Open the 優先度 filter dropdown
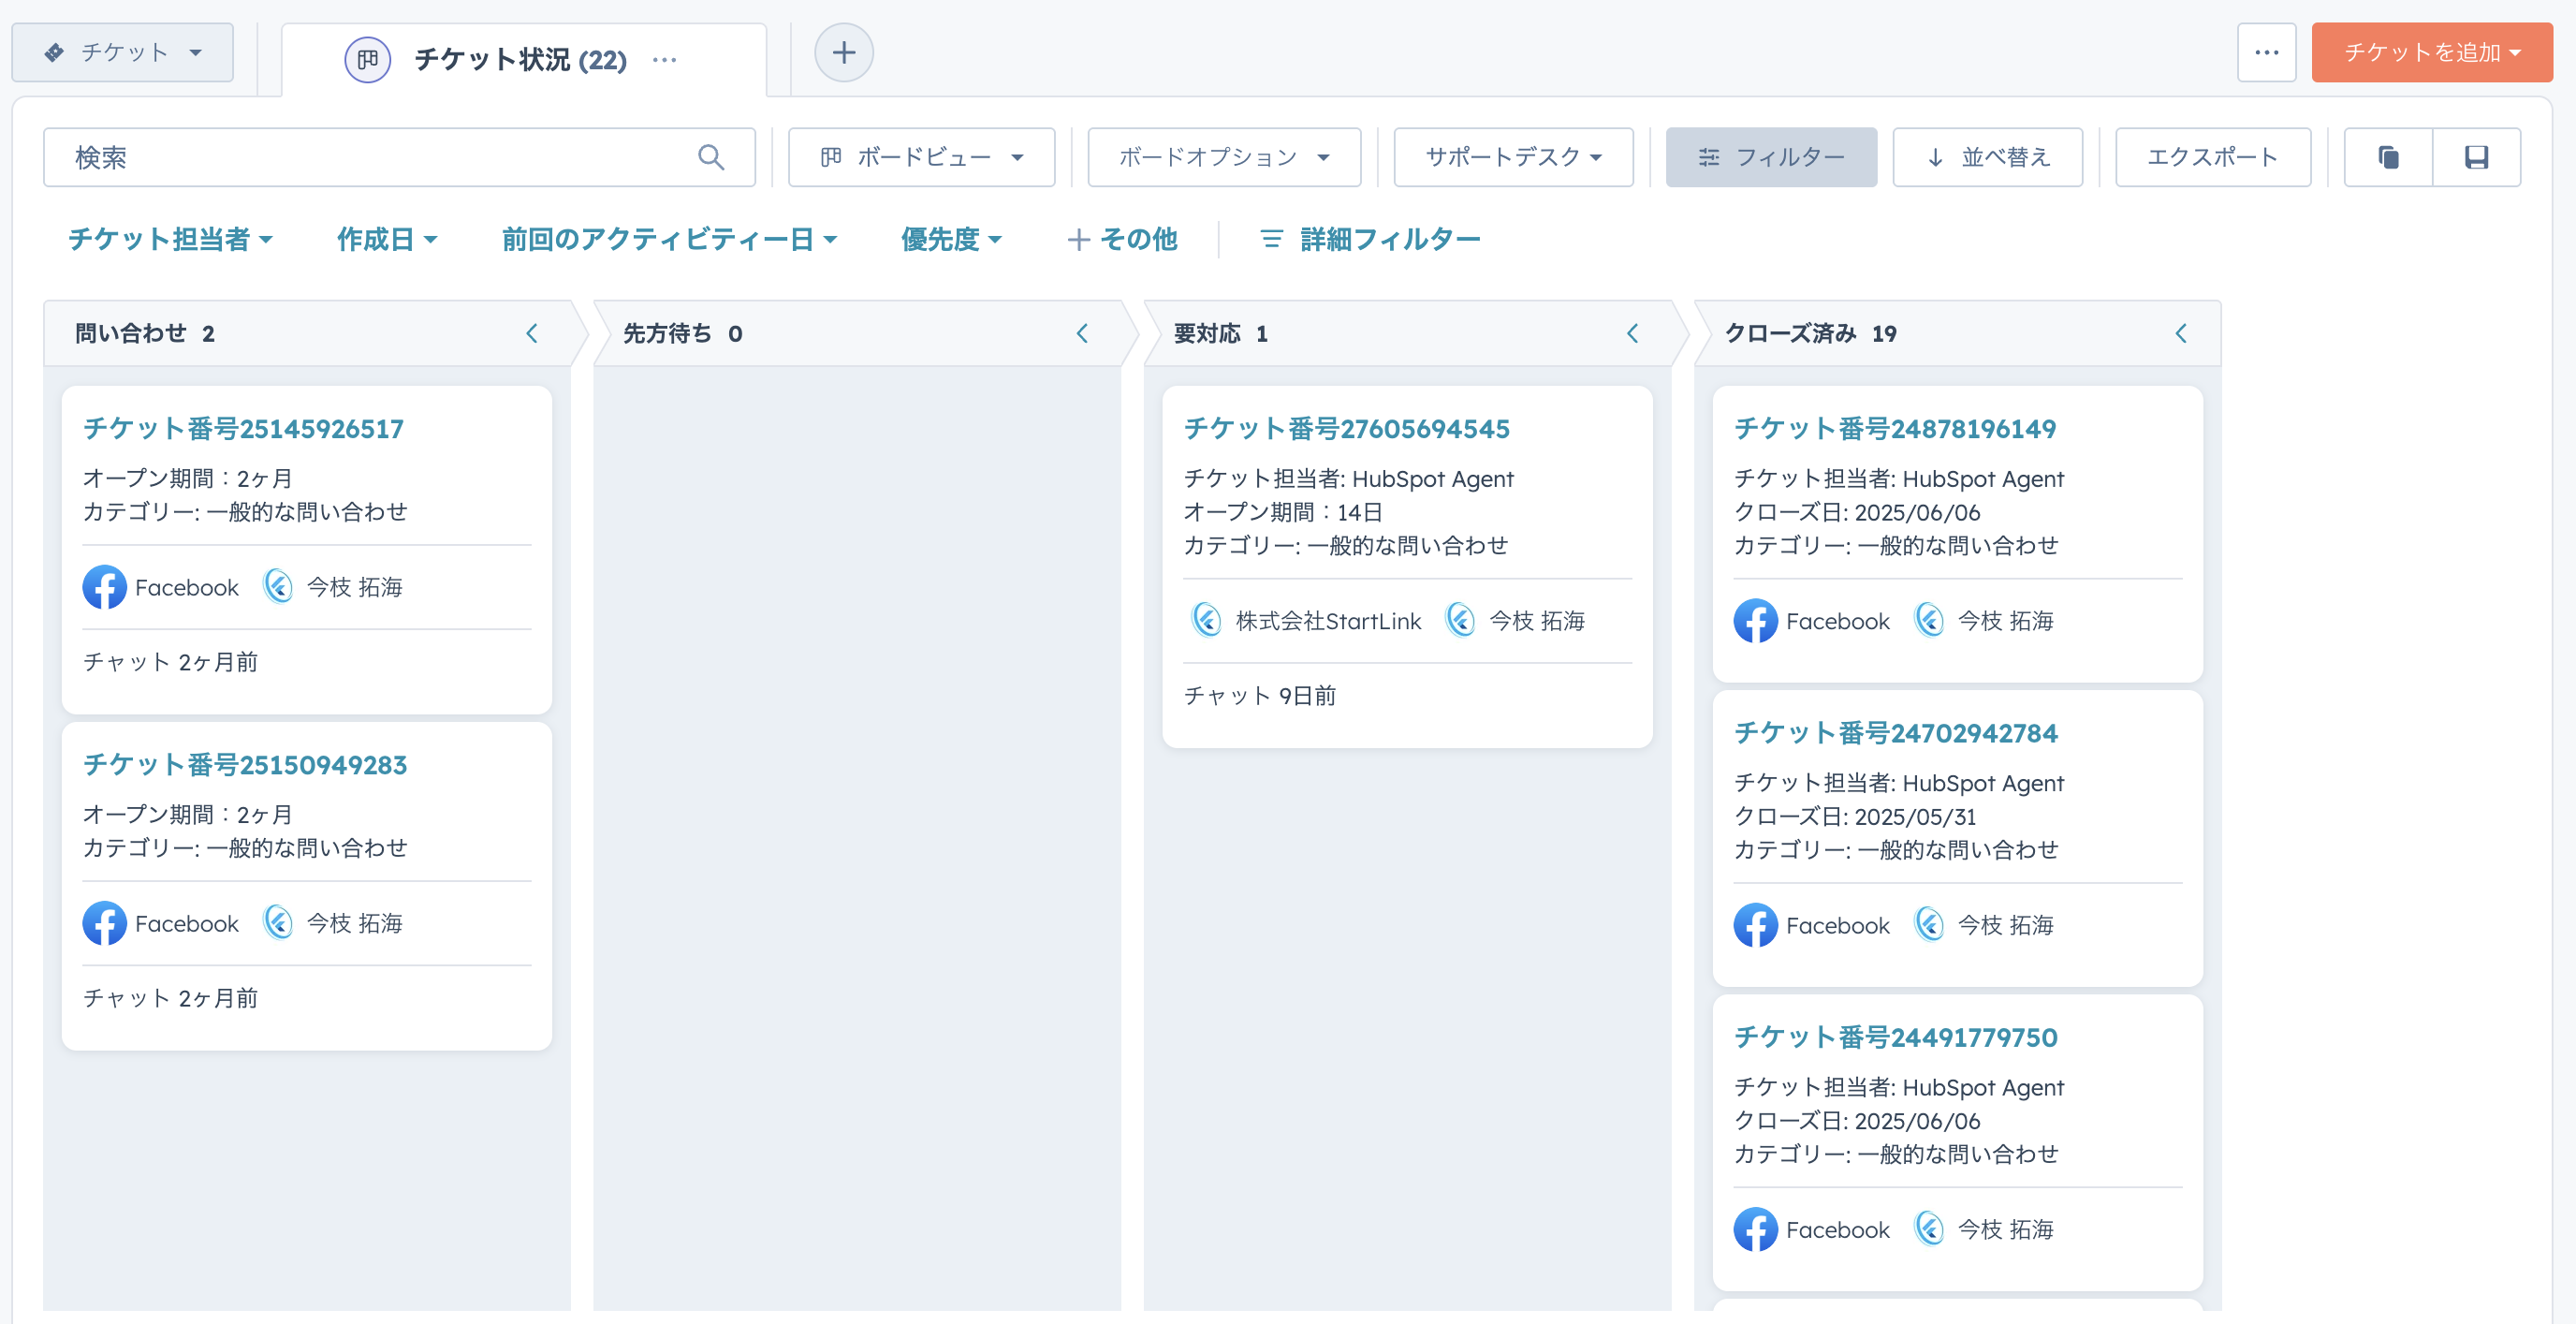 click(x=950, y=239)
